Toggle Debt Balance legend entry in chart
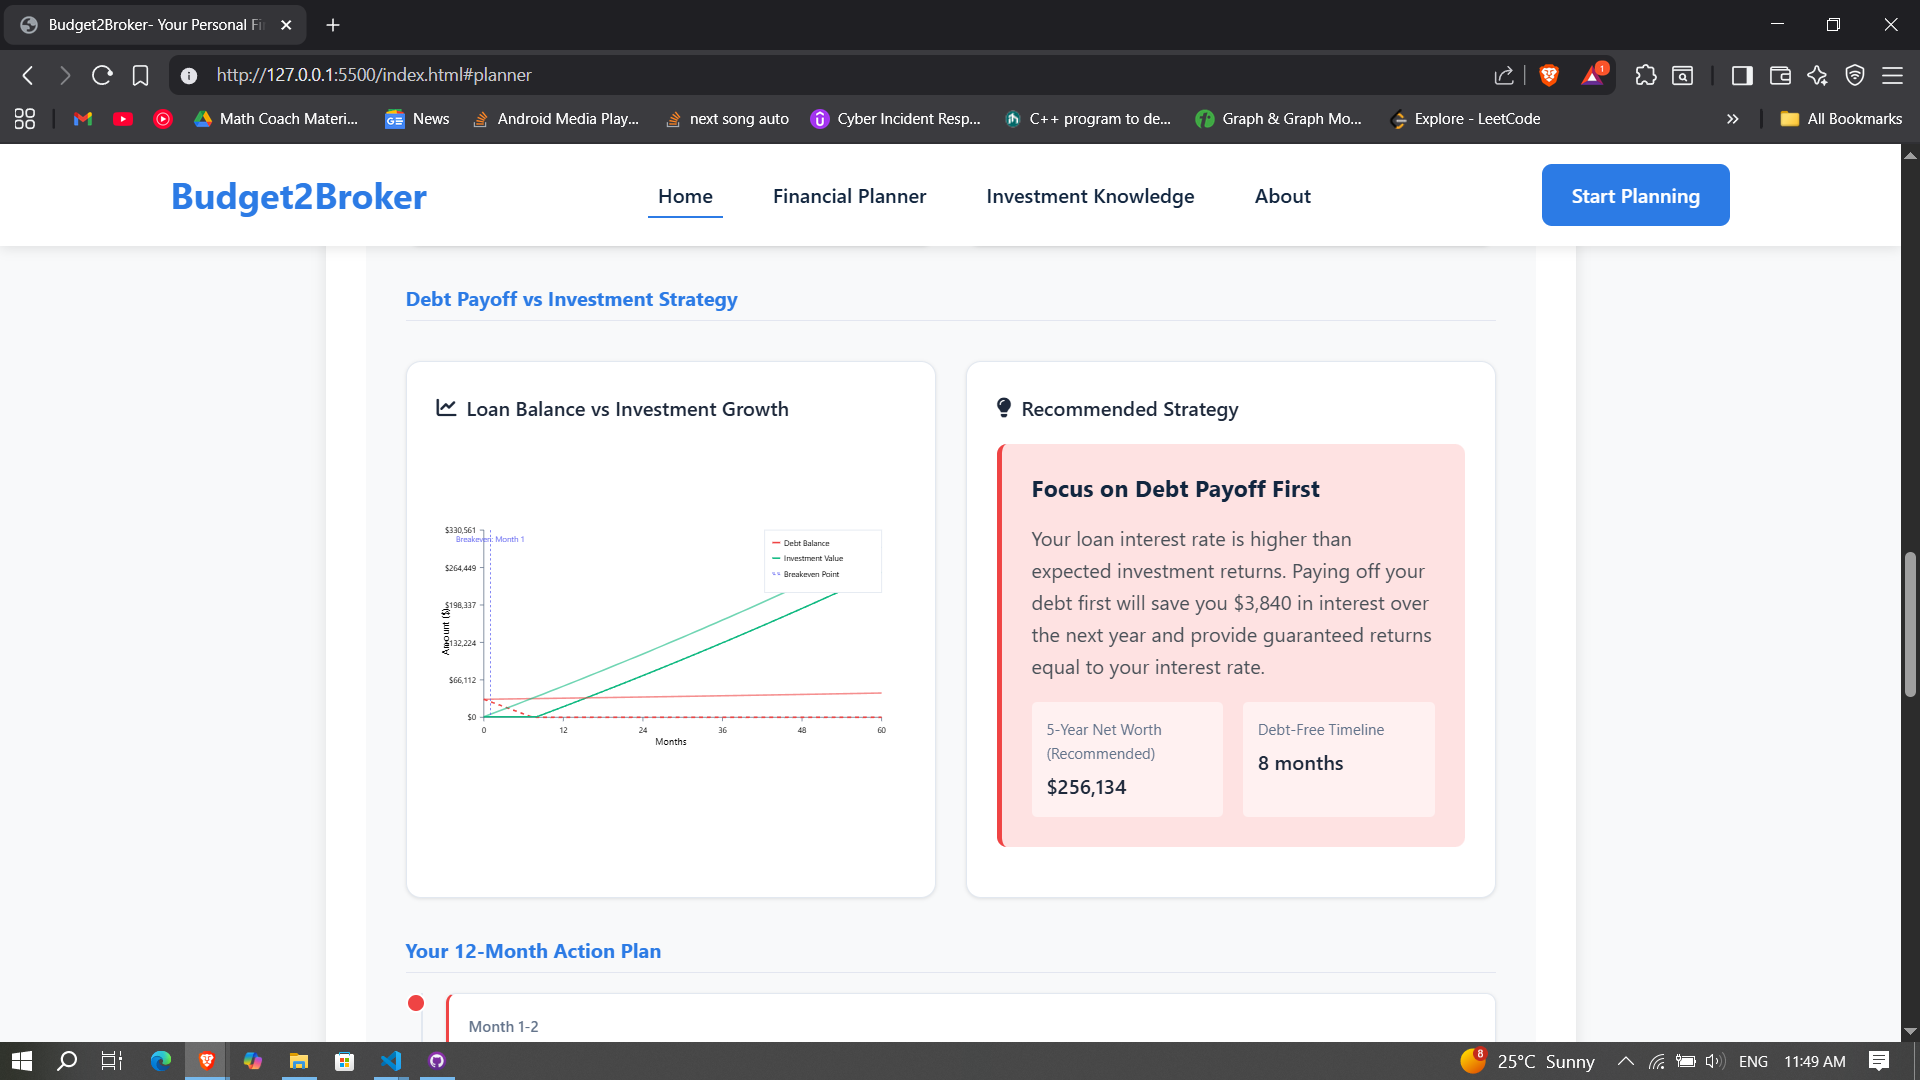This screenshot has height=1080, width=1920. pos(805,543)
